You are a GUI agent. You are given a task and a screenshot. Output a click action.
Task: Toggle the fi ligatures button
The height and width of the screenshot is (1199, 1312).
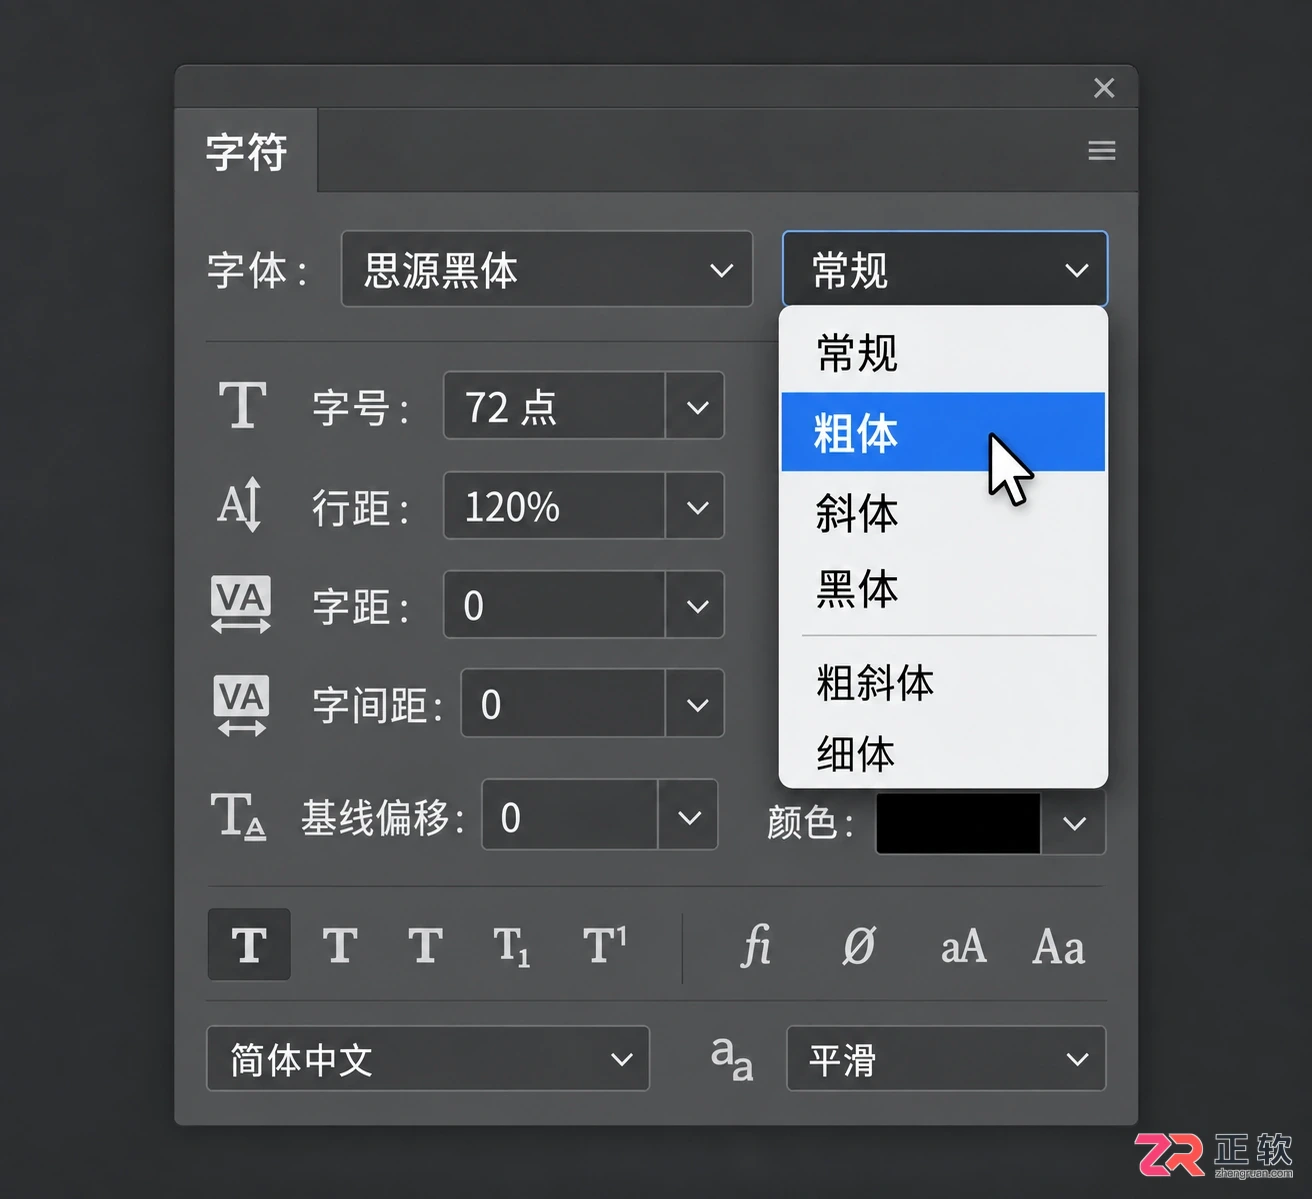(x=756, y=945)
